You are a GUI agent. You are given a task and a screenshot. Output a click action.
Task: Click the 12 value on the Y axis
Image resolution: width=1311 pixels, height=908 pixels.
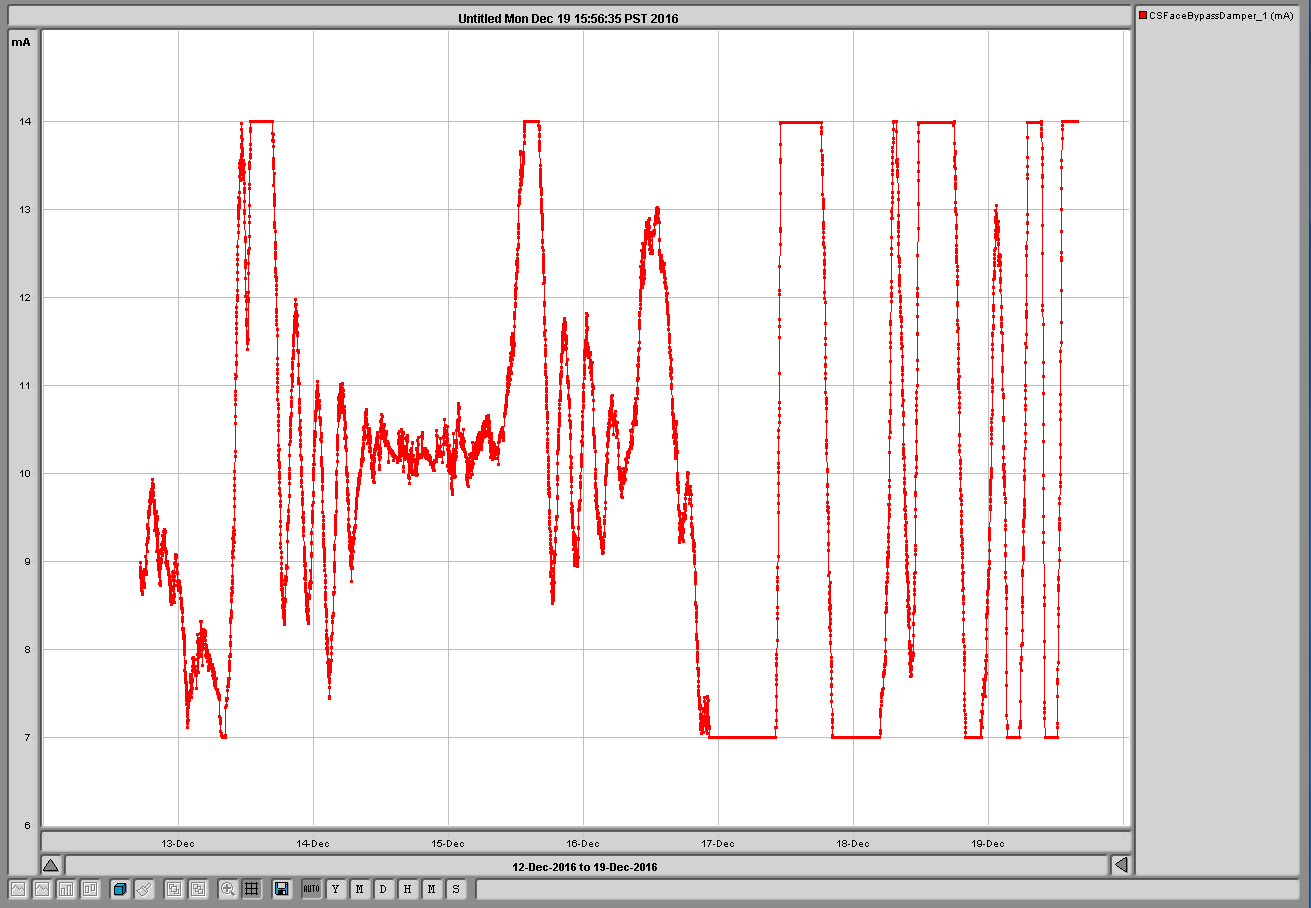click(x=23, y=298)
